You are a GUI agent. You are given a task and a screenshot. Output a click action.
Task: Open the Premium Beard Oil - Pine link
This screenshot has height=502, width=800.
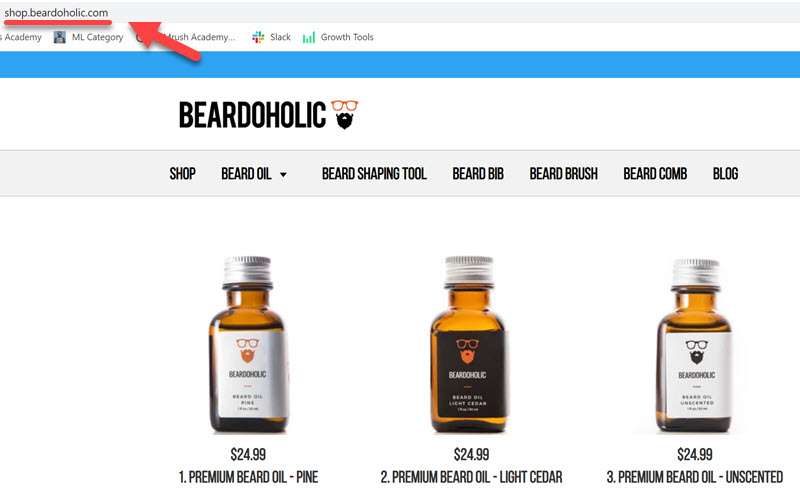[x=248, y=477]
